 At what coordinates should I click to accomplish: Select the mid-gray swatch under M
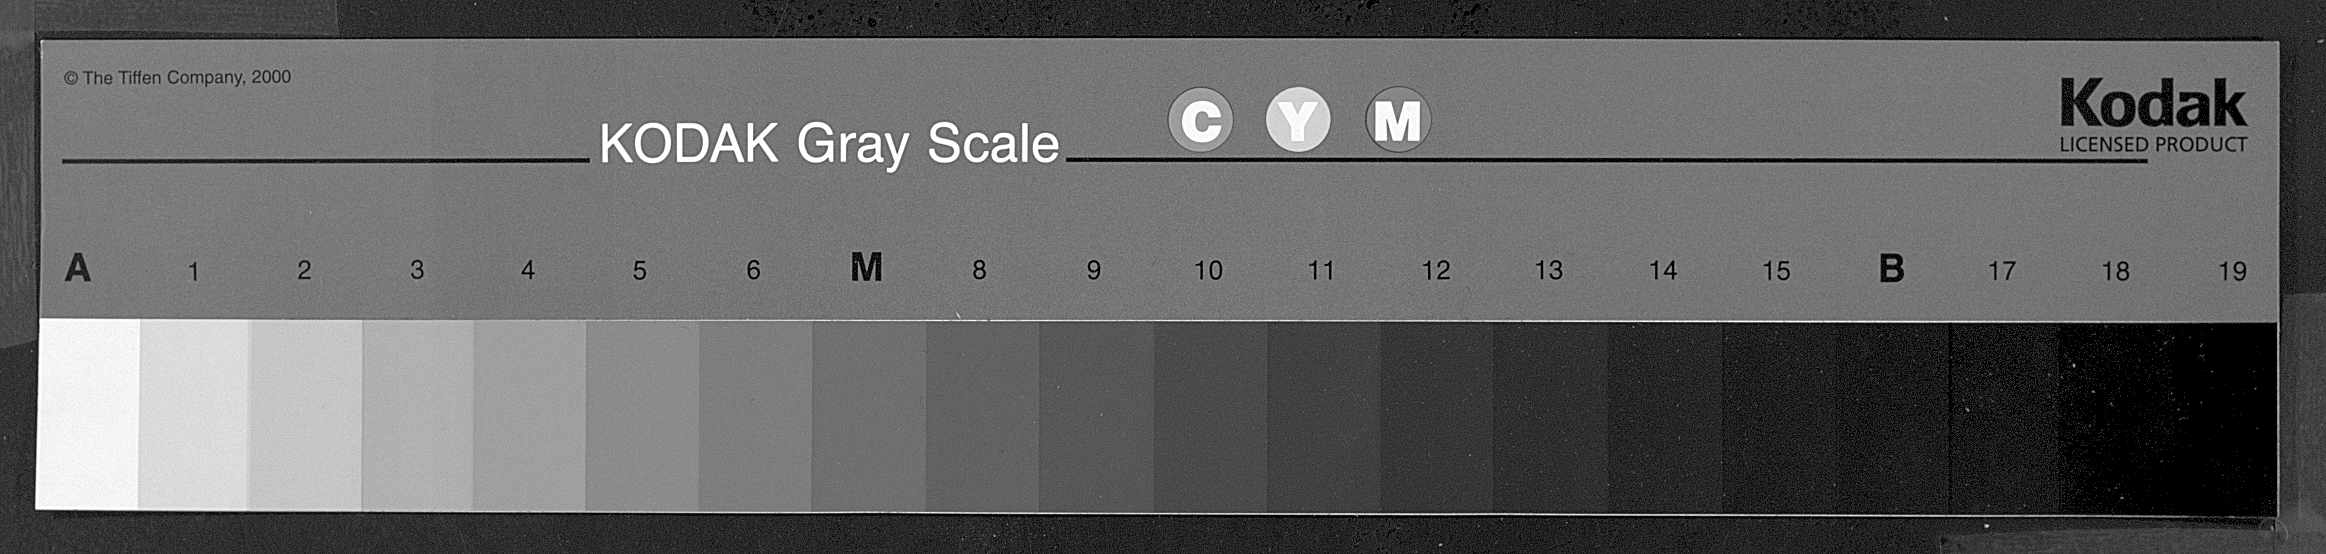point(869,416)
